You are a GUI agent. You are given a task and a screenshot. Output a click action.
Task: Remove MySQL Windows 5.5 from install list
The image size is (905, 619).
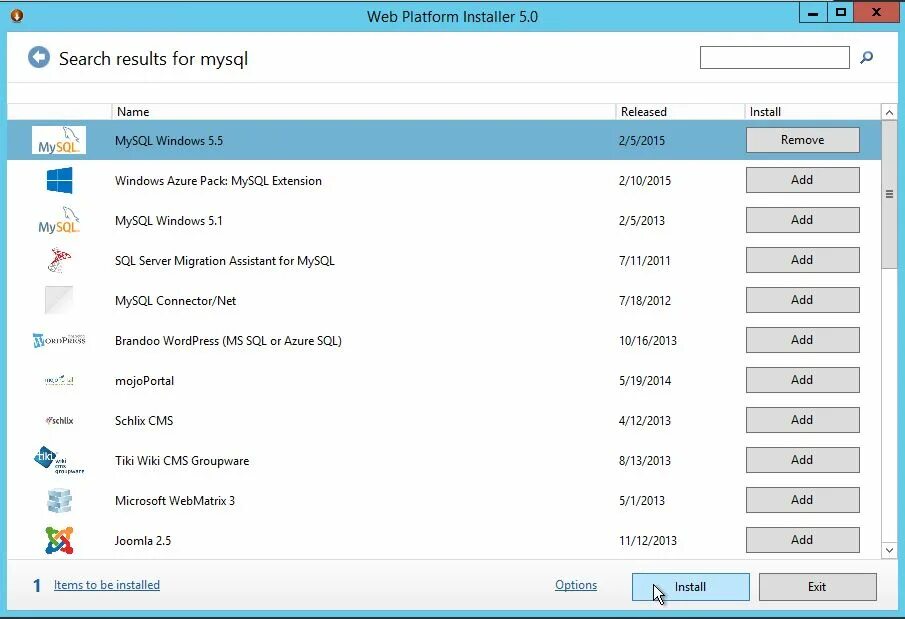click(x=802, y=140)
